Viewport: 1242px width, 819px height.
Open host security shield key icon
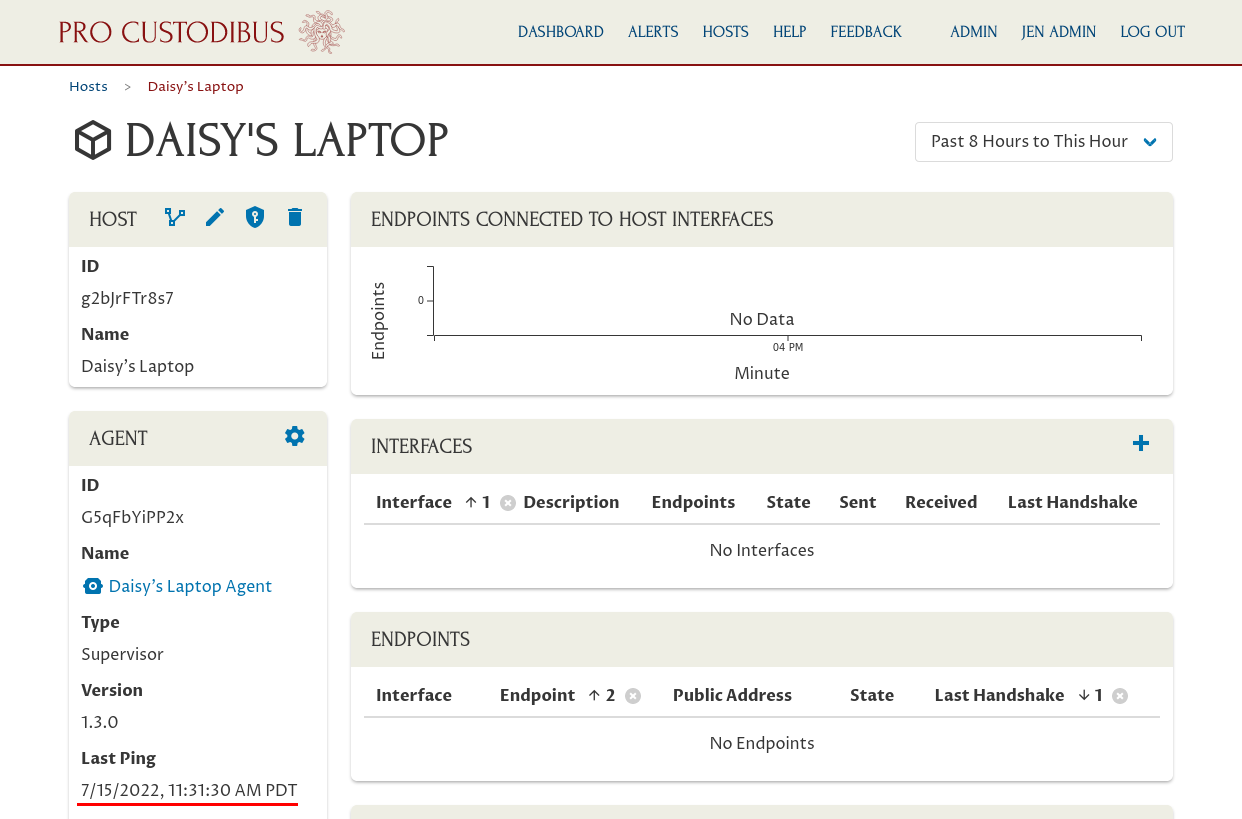(x=255, y=217)
